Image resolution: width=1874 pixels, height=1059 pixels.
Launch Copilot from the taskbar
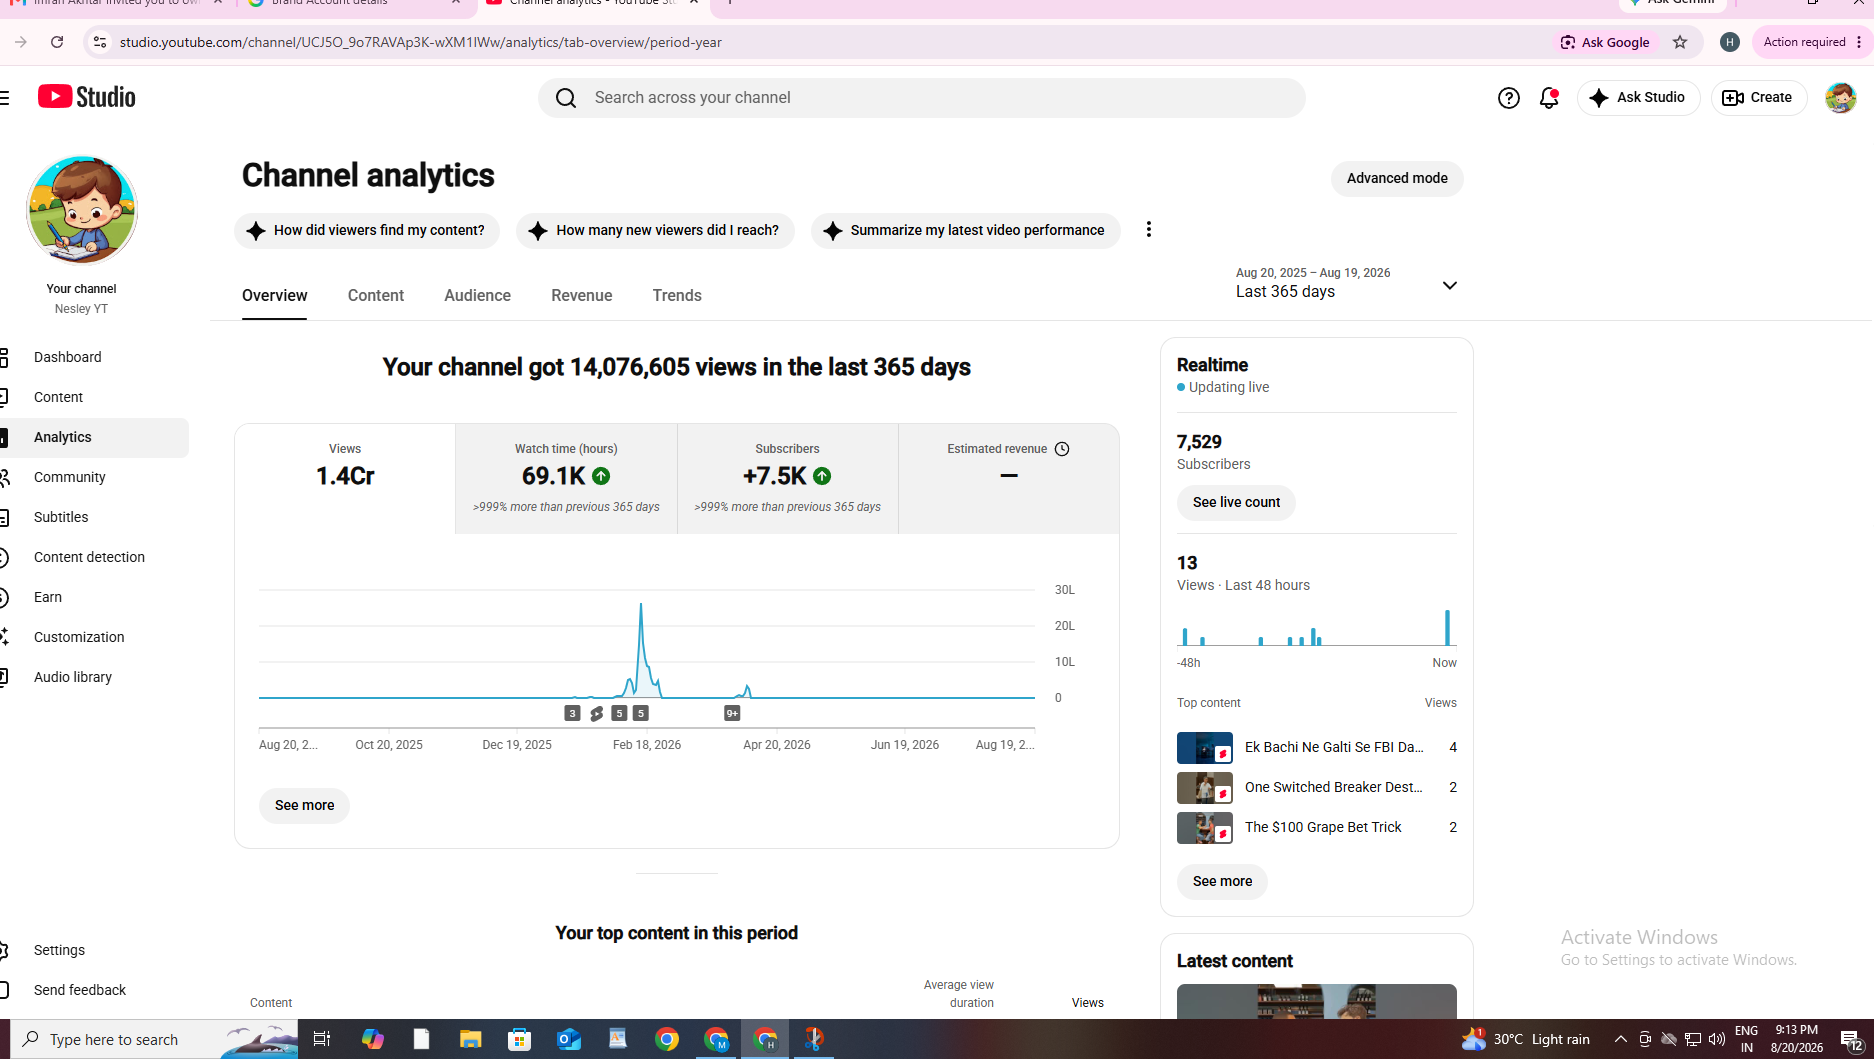pyautogui.click(x=372, y=1039)
